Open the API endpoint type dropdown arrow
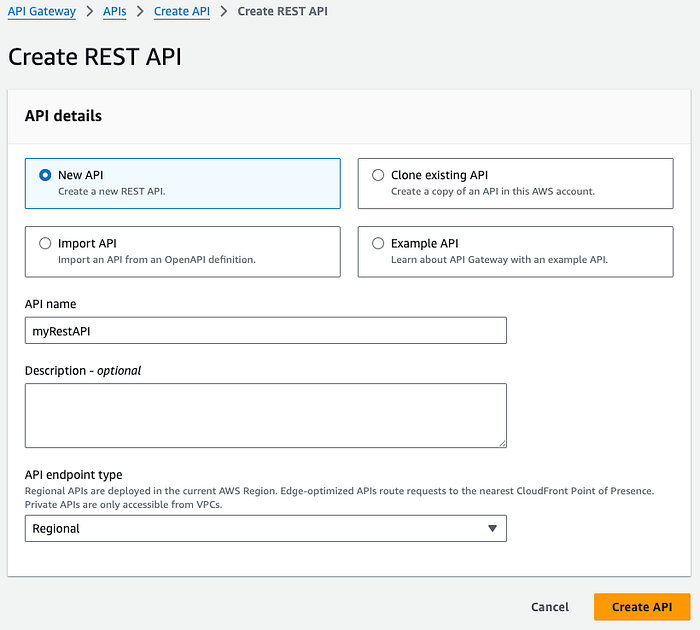 pos(492,529)
